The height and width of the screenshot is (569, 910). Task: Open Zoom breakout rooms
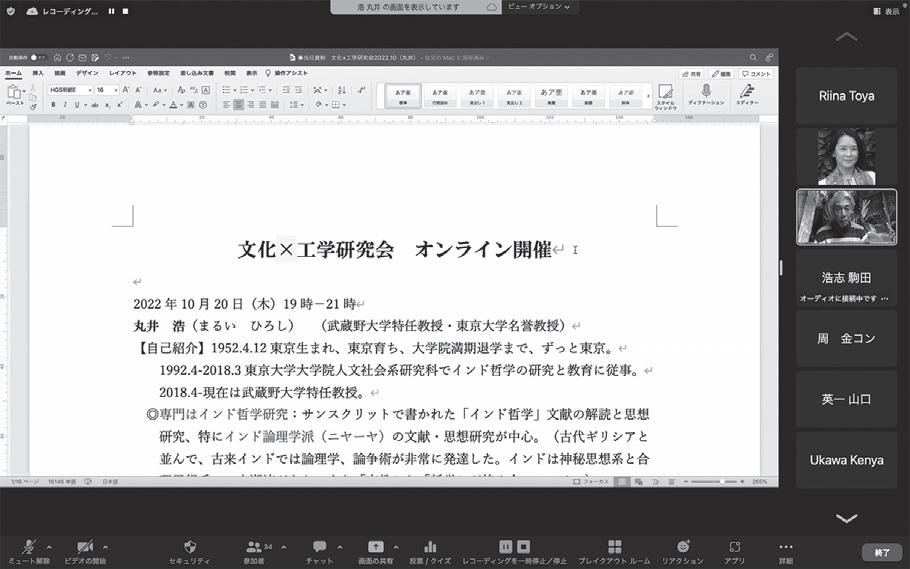(615, 551)
